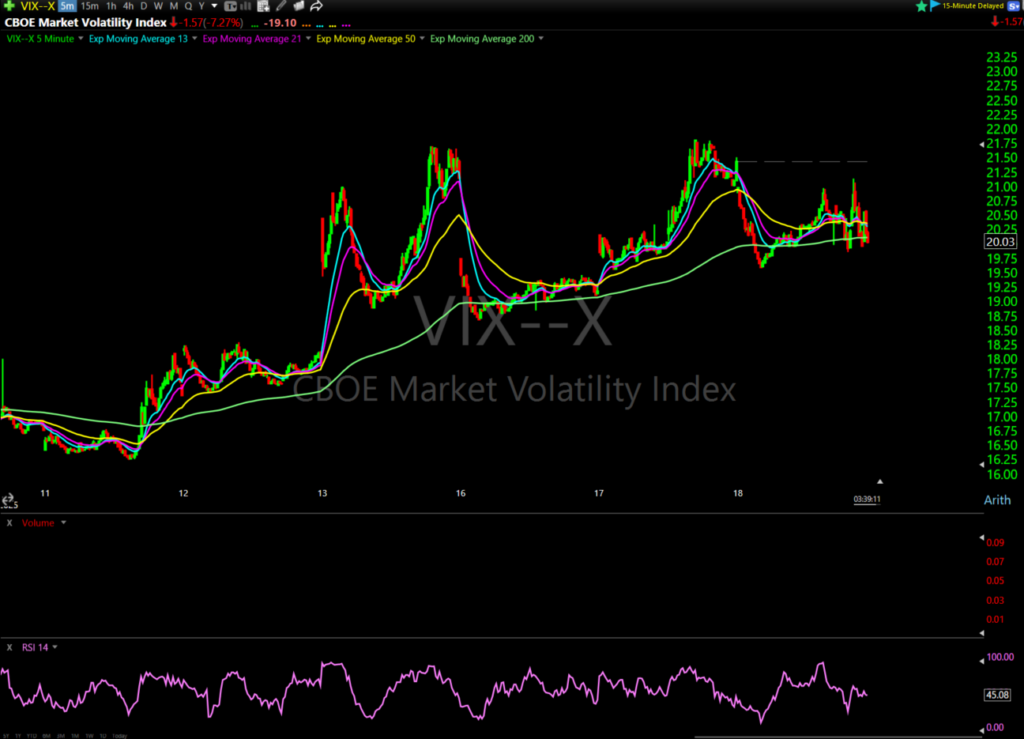Select the W weekly timeframe

click(158, 6)
